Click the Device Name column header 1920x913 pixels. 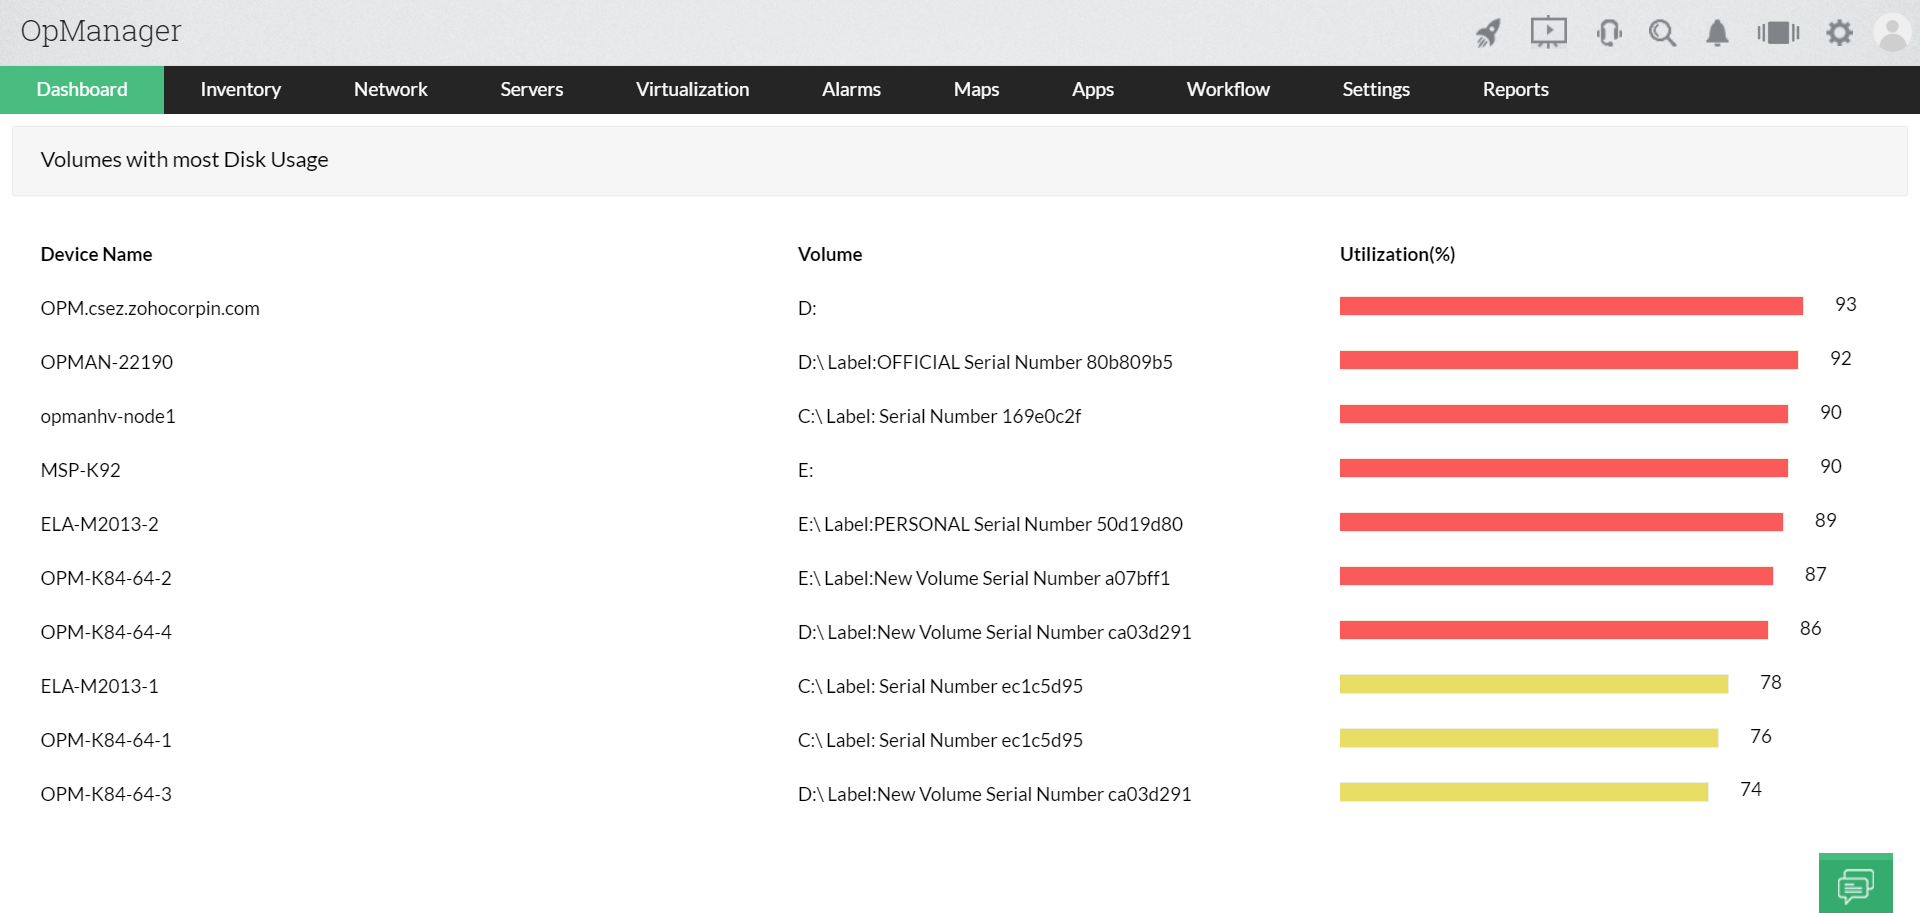point(96,255)
